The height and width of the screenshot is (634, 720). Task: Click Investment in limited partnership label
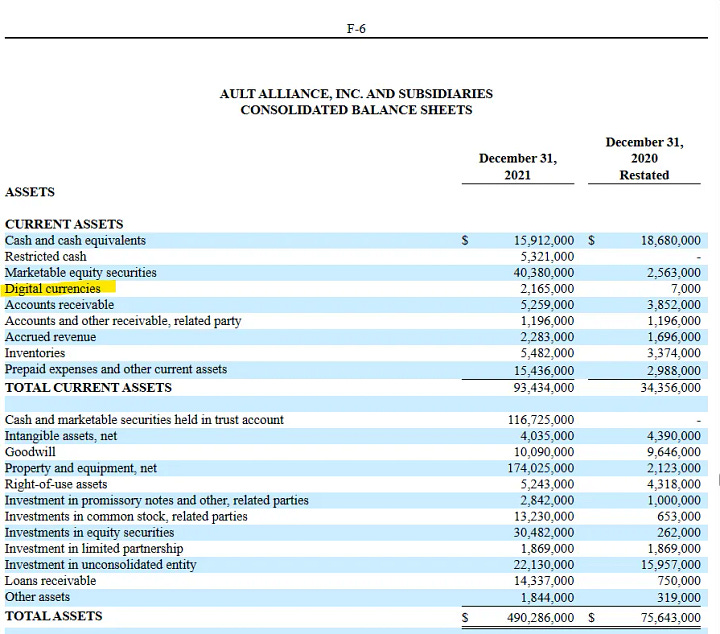[x=94, y=549]
